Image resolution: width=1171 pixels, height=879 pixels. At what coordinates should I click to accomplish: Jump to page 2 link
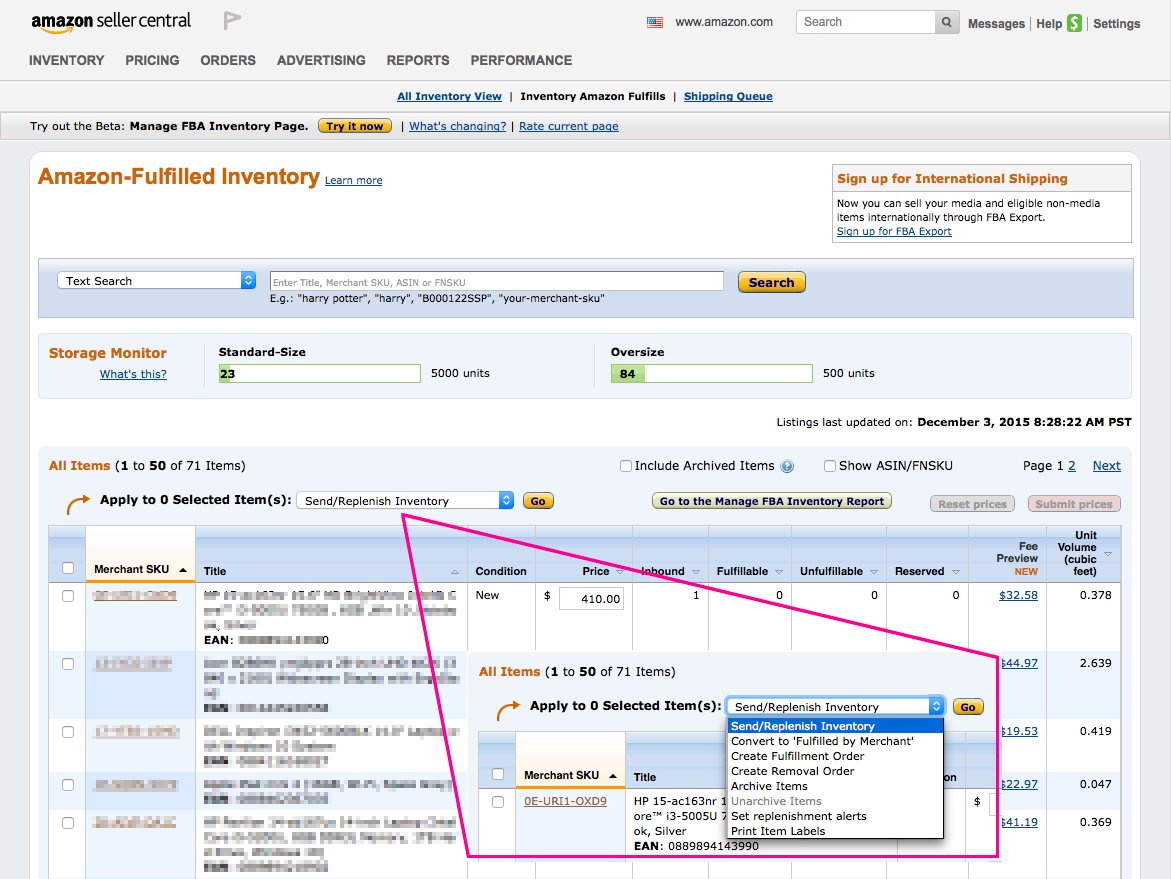point(1072,466)
